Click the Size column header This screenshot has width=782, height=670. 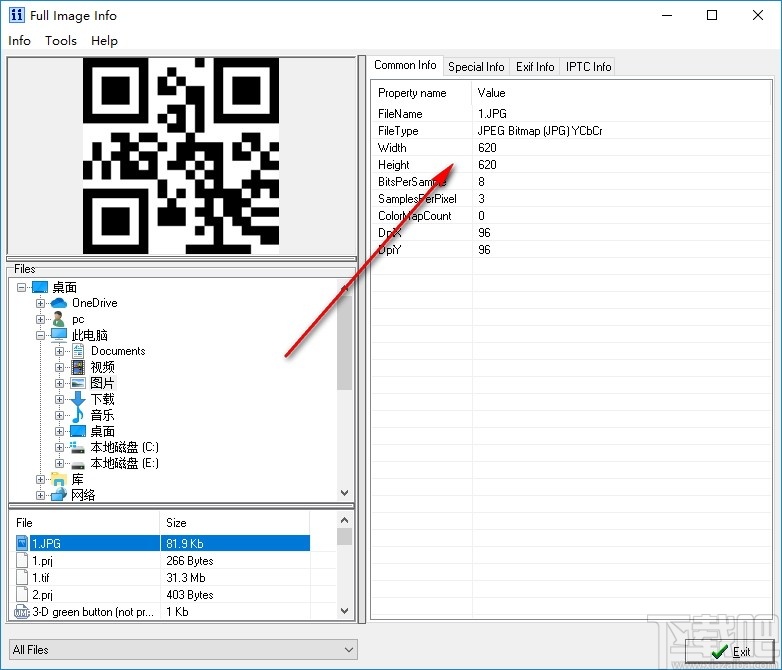pos(235,522)
